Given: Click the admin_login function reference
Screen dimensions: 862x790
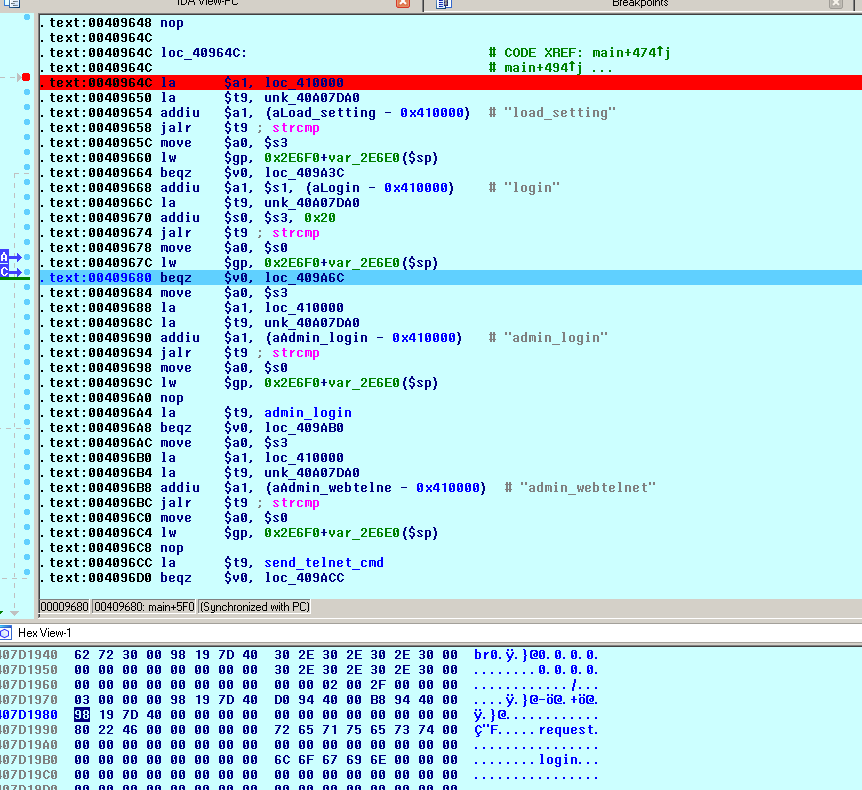Looking at the screenshot, I should point(307,412).
